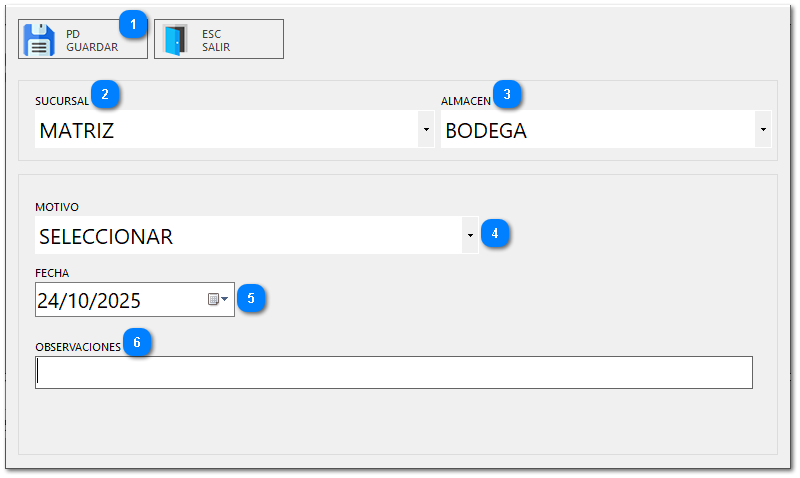
Task: Click blue callout badge number 2
Action: pos(105,95)
